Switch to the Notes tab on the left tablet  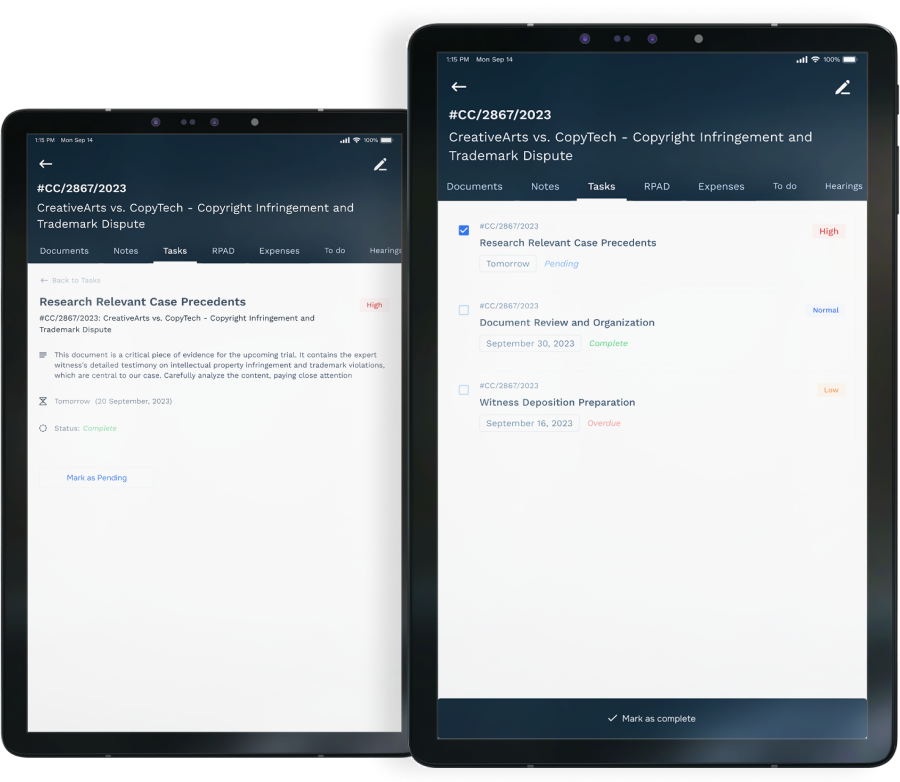(126, 251)
